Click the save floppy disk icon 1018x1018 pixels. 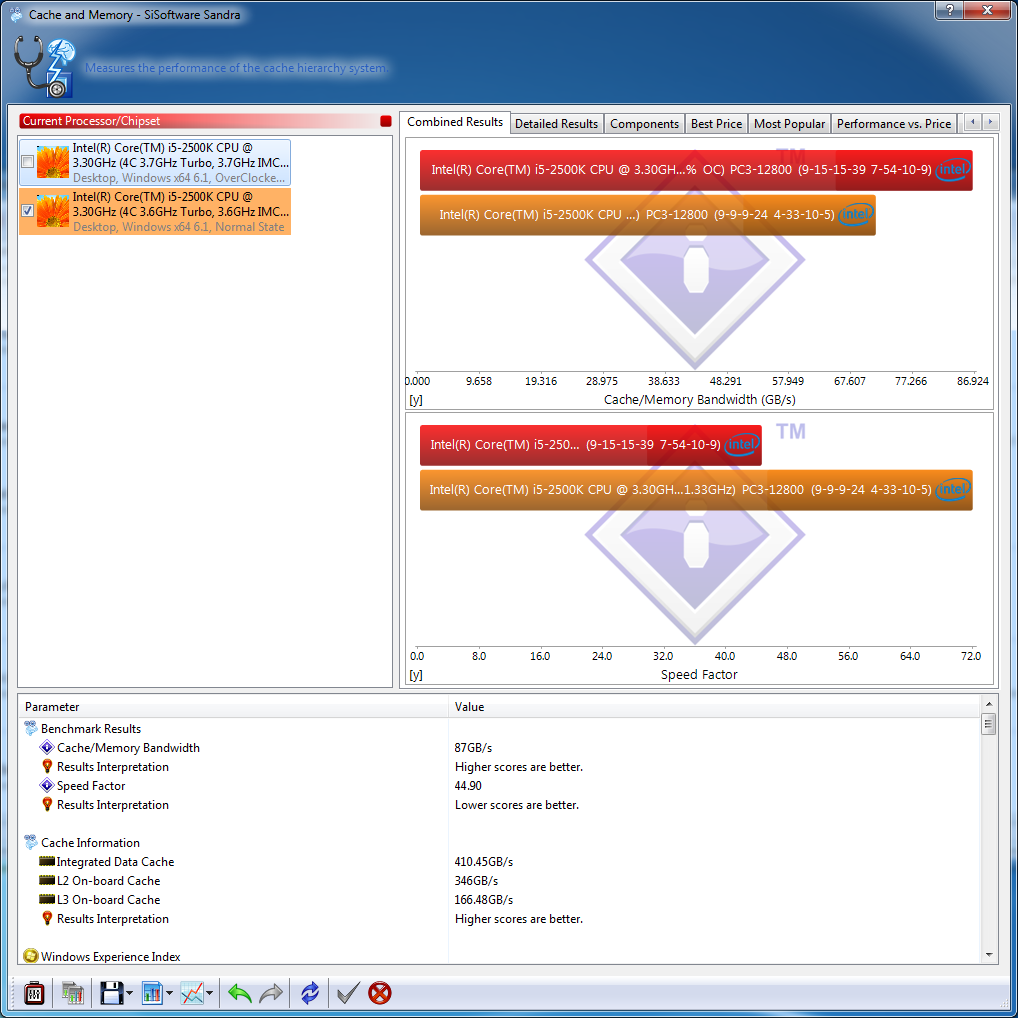click(x=111, y=993)
